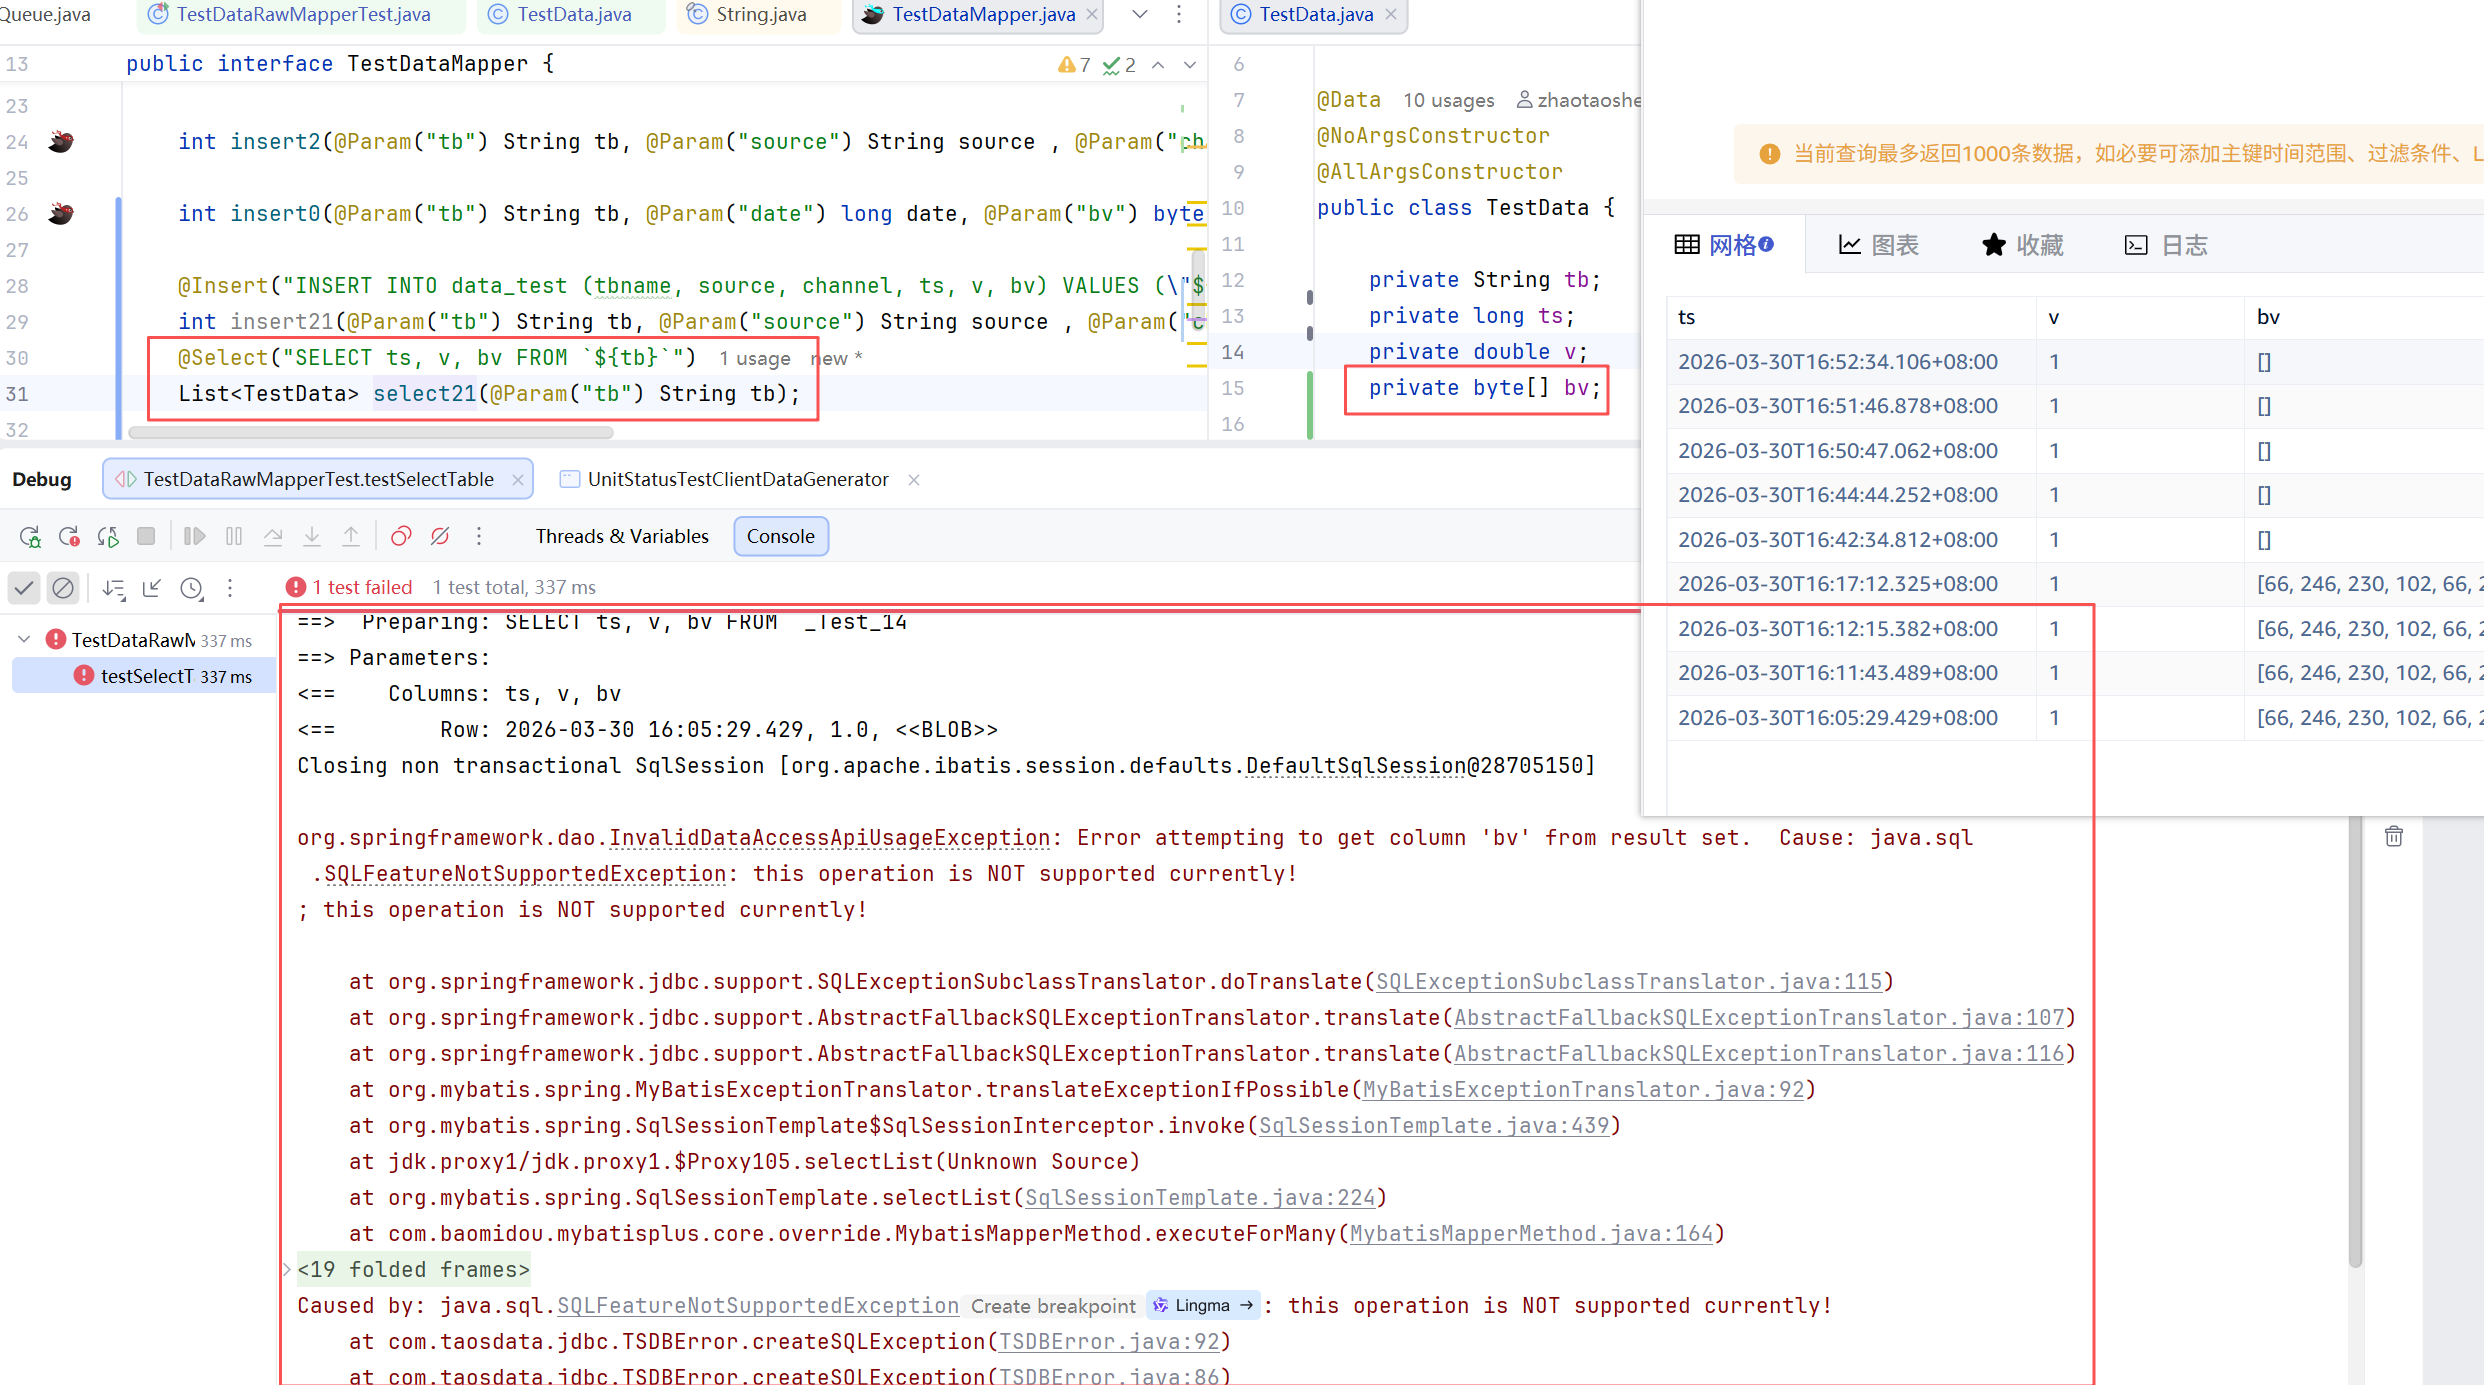Viewport: 2484px width, 1385px height.
Task: Click the Rerun debug test icon
Action: point(30,537)
